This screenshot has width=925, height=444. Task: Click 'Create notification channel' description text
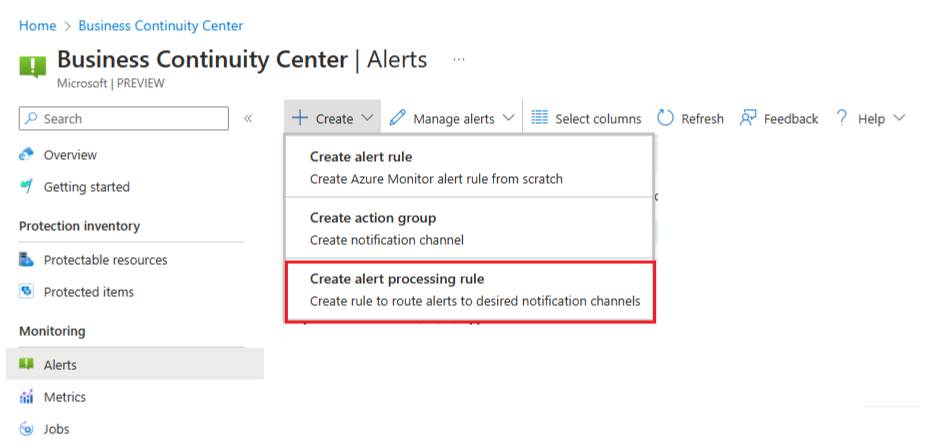click(386, 239)
